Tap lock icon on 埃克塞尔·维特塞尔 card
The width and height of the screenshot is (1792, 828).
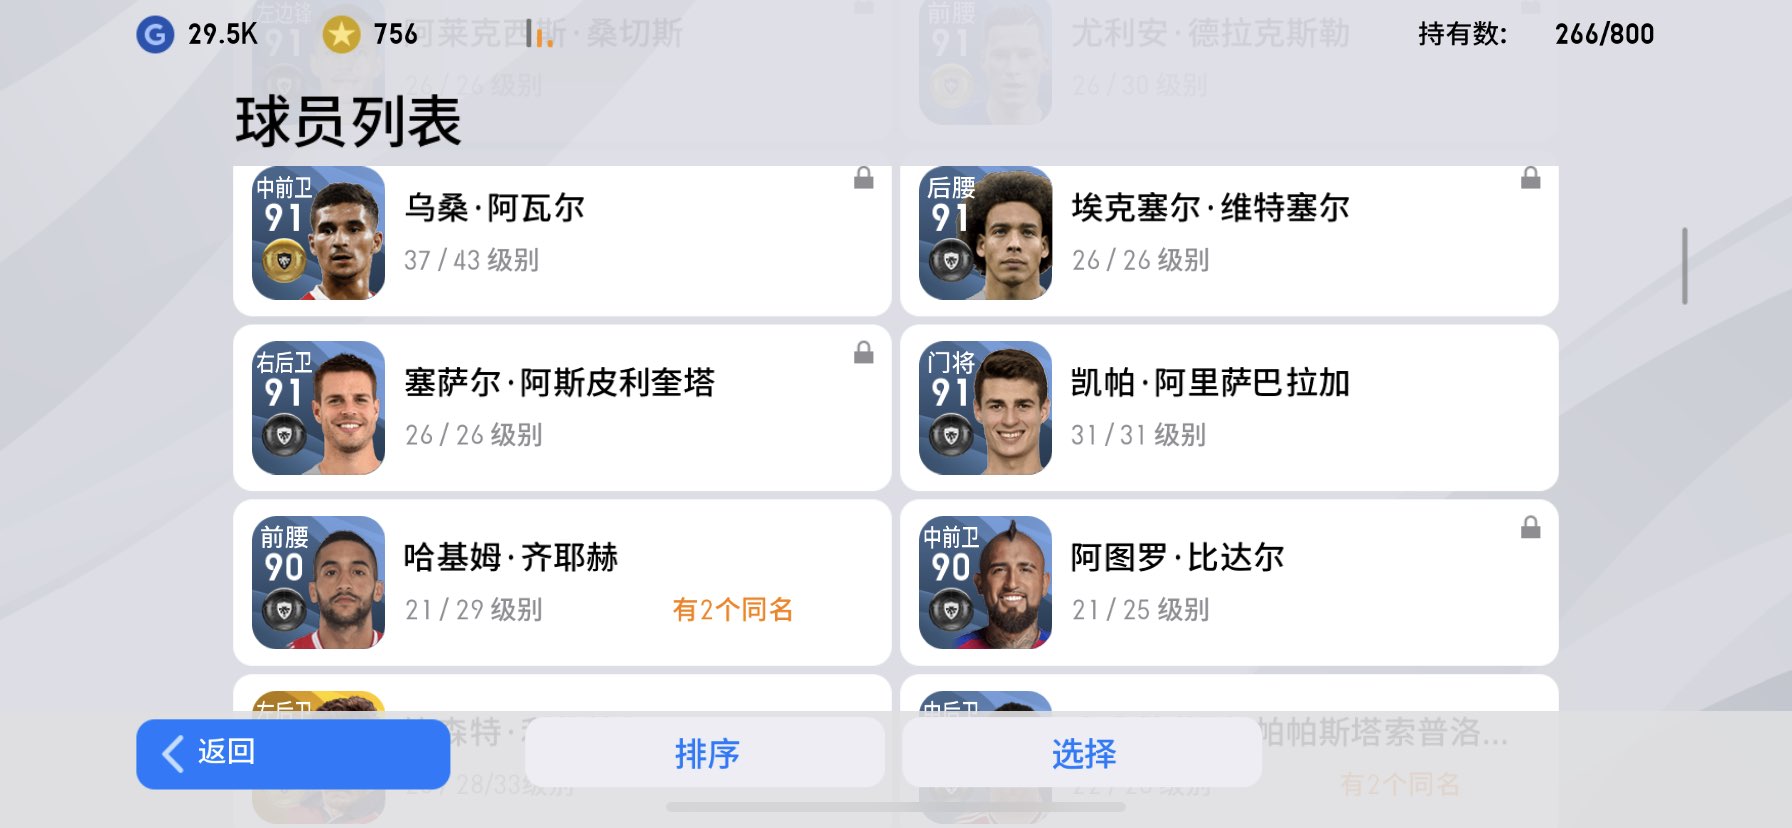[x=1530, y=178]
